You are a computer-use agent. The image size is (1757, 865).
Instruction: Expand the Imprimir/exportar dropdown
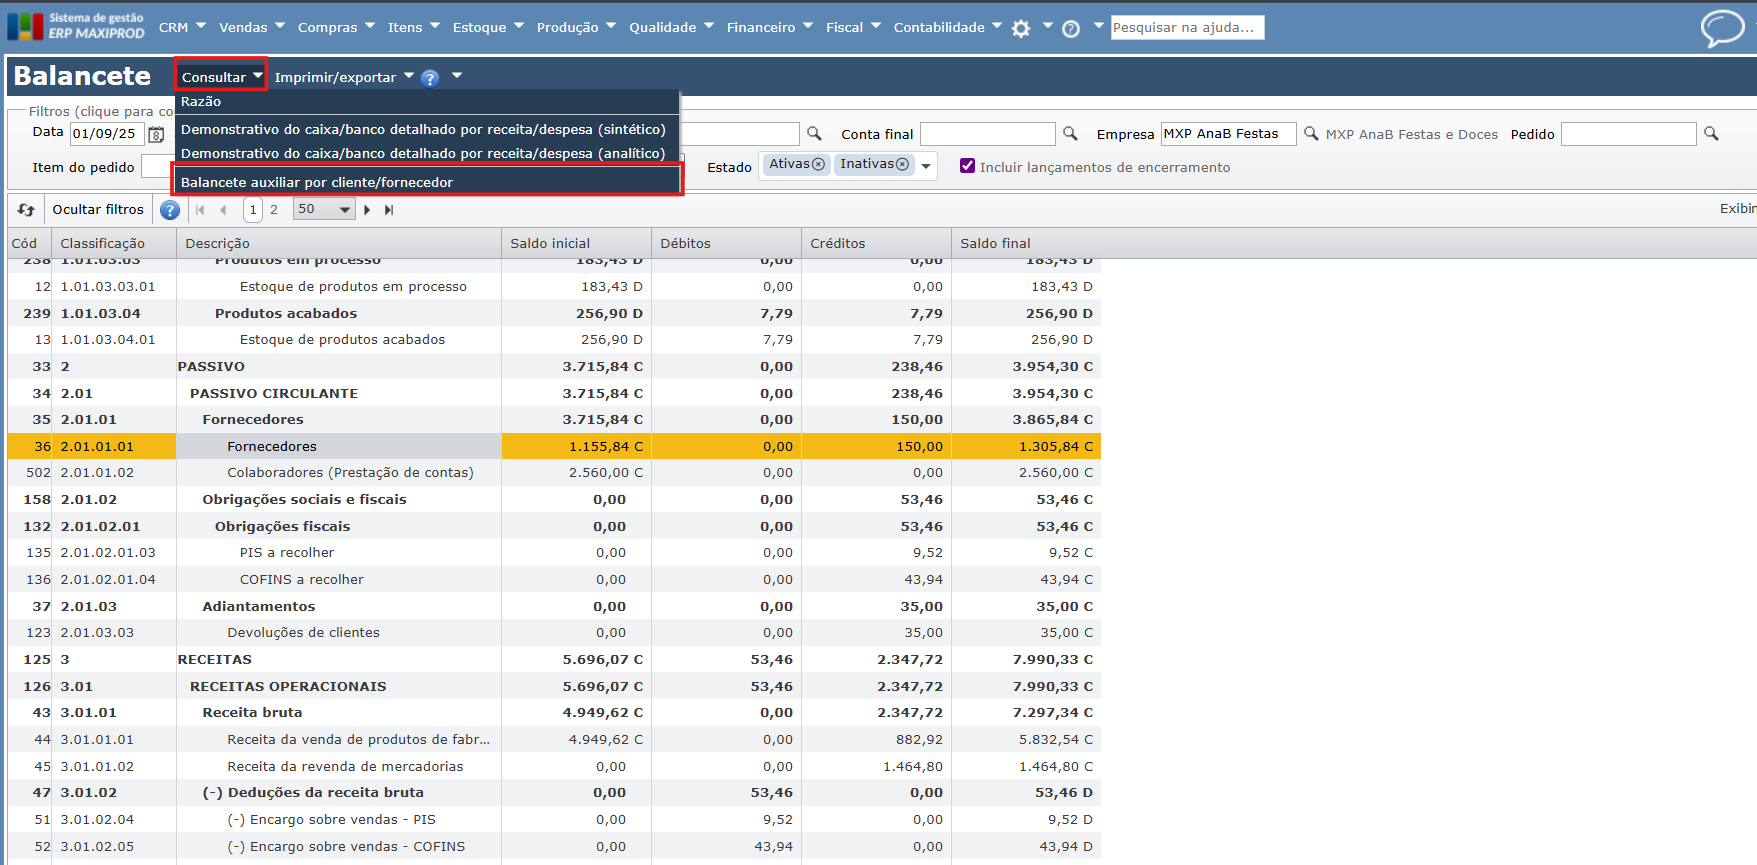(x=343, y=77)
